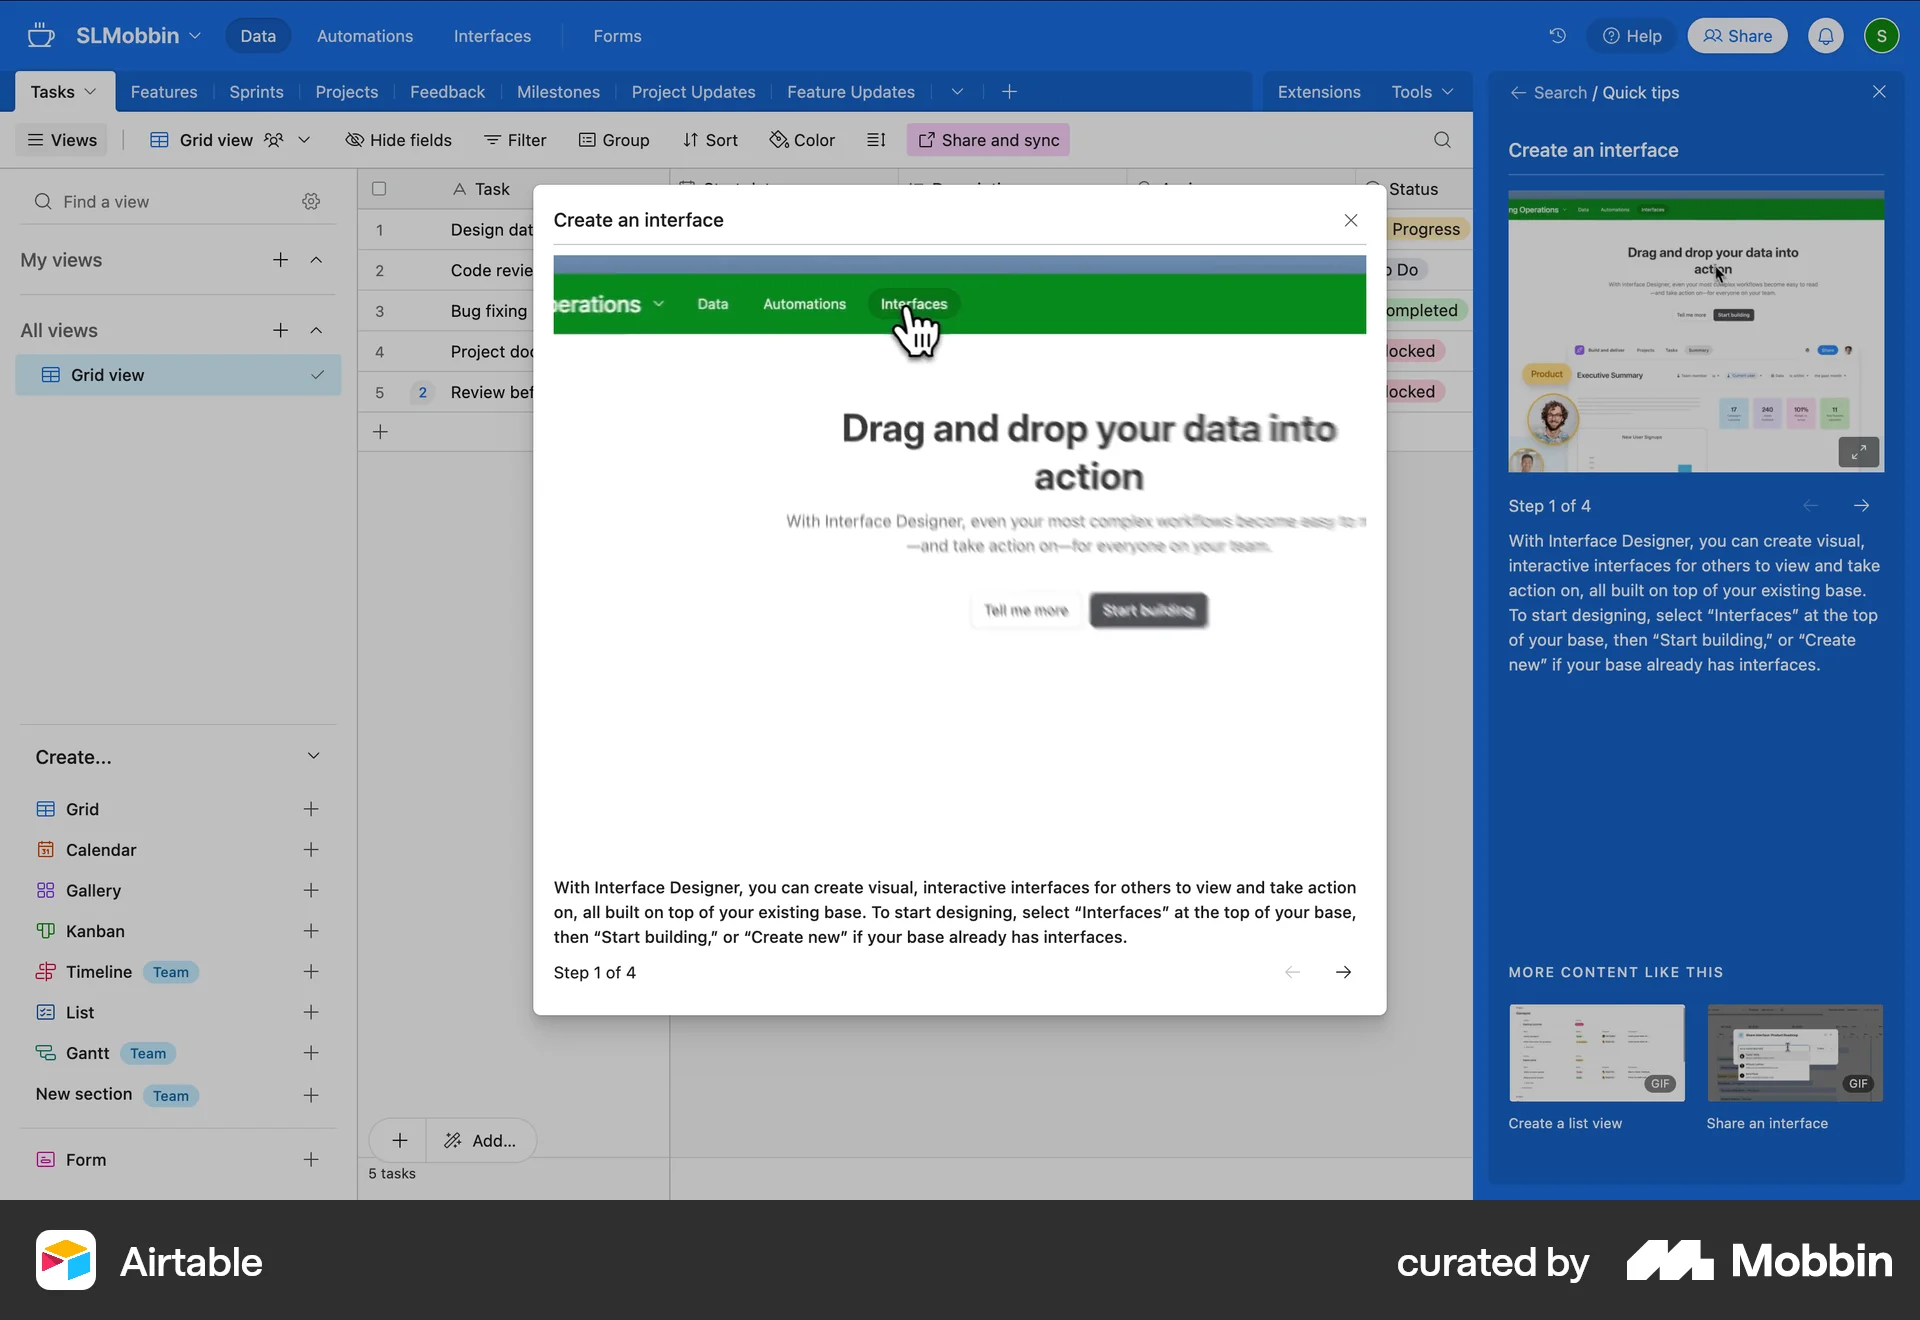Switch to the Automations tab
The image size is (1920, 1320).
[x=363, y=36]
